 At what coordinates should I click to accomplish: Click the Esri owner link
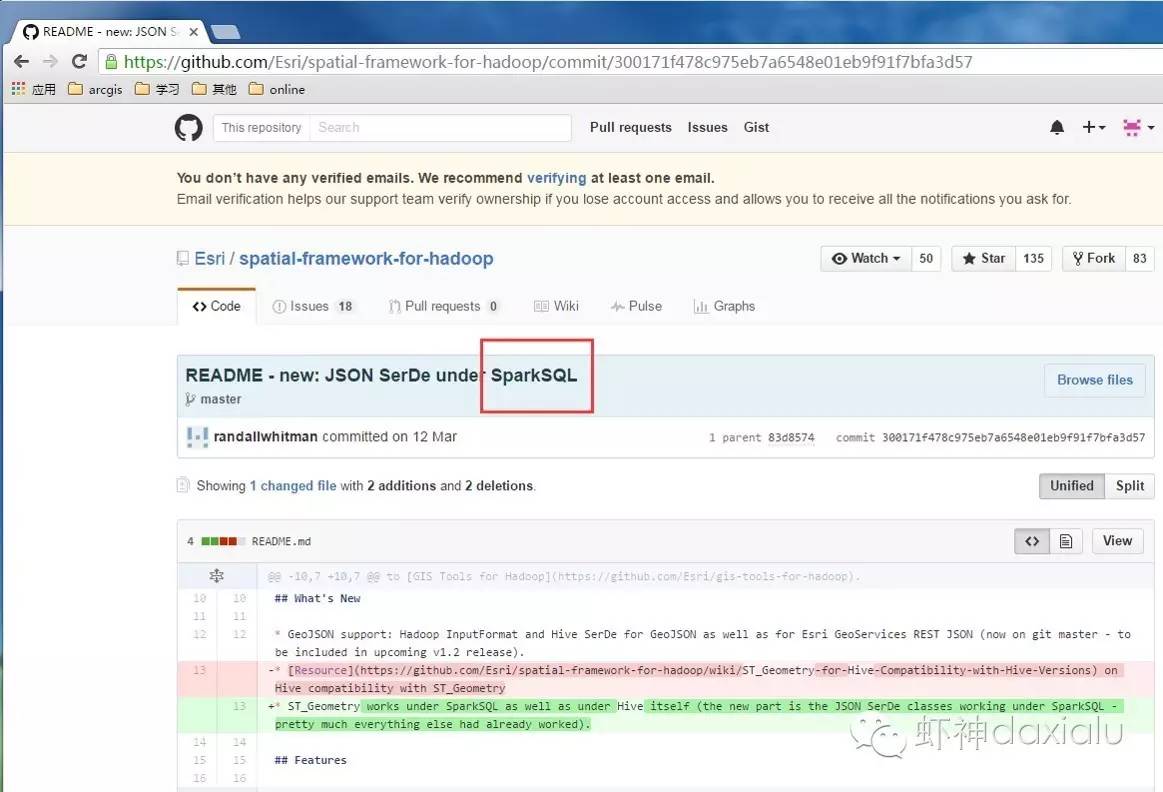(209, 258)
